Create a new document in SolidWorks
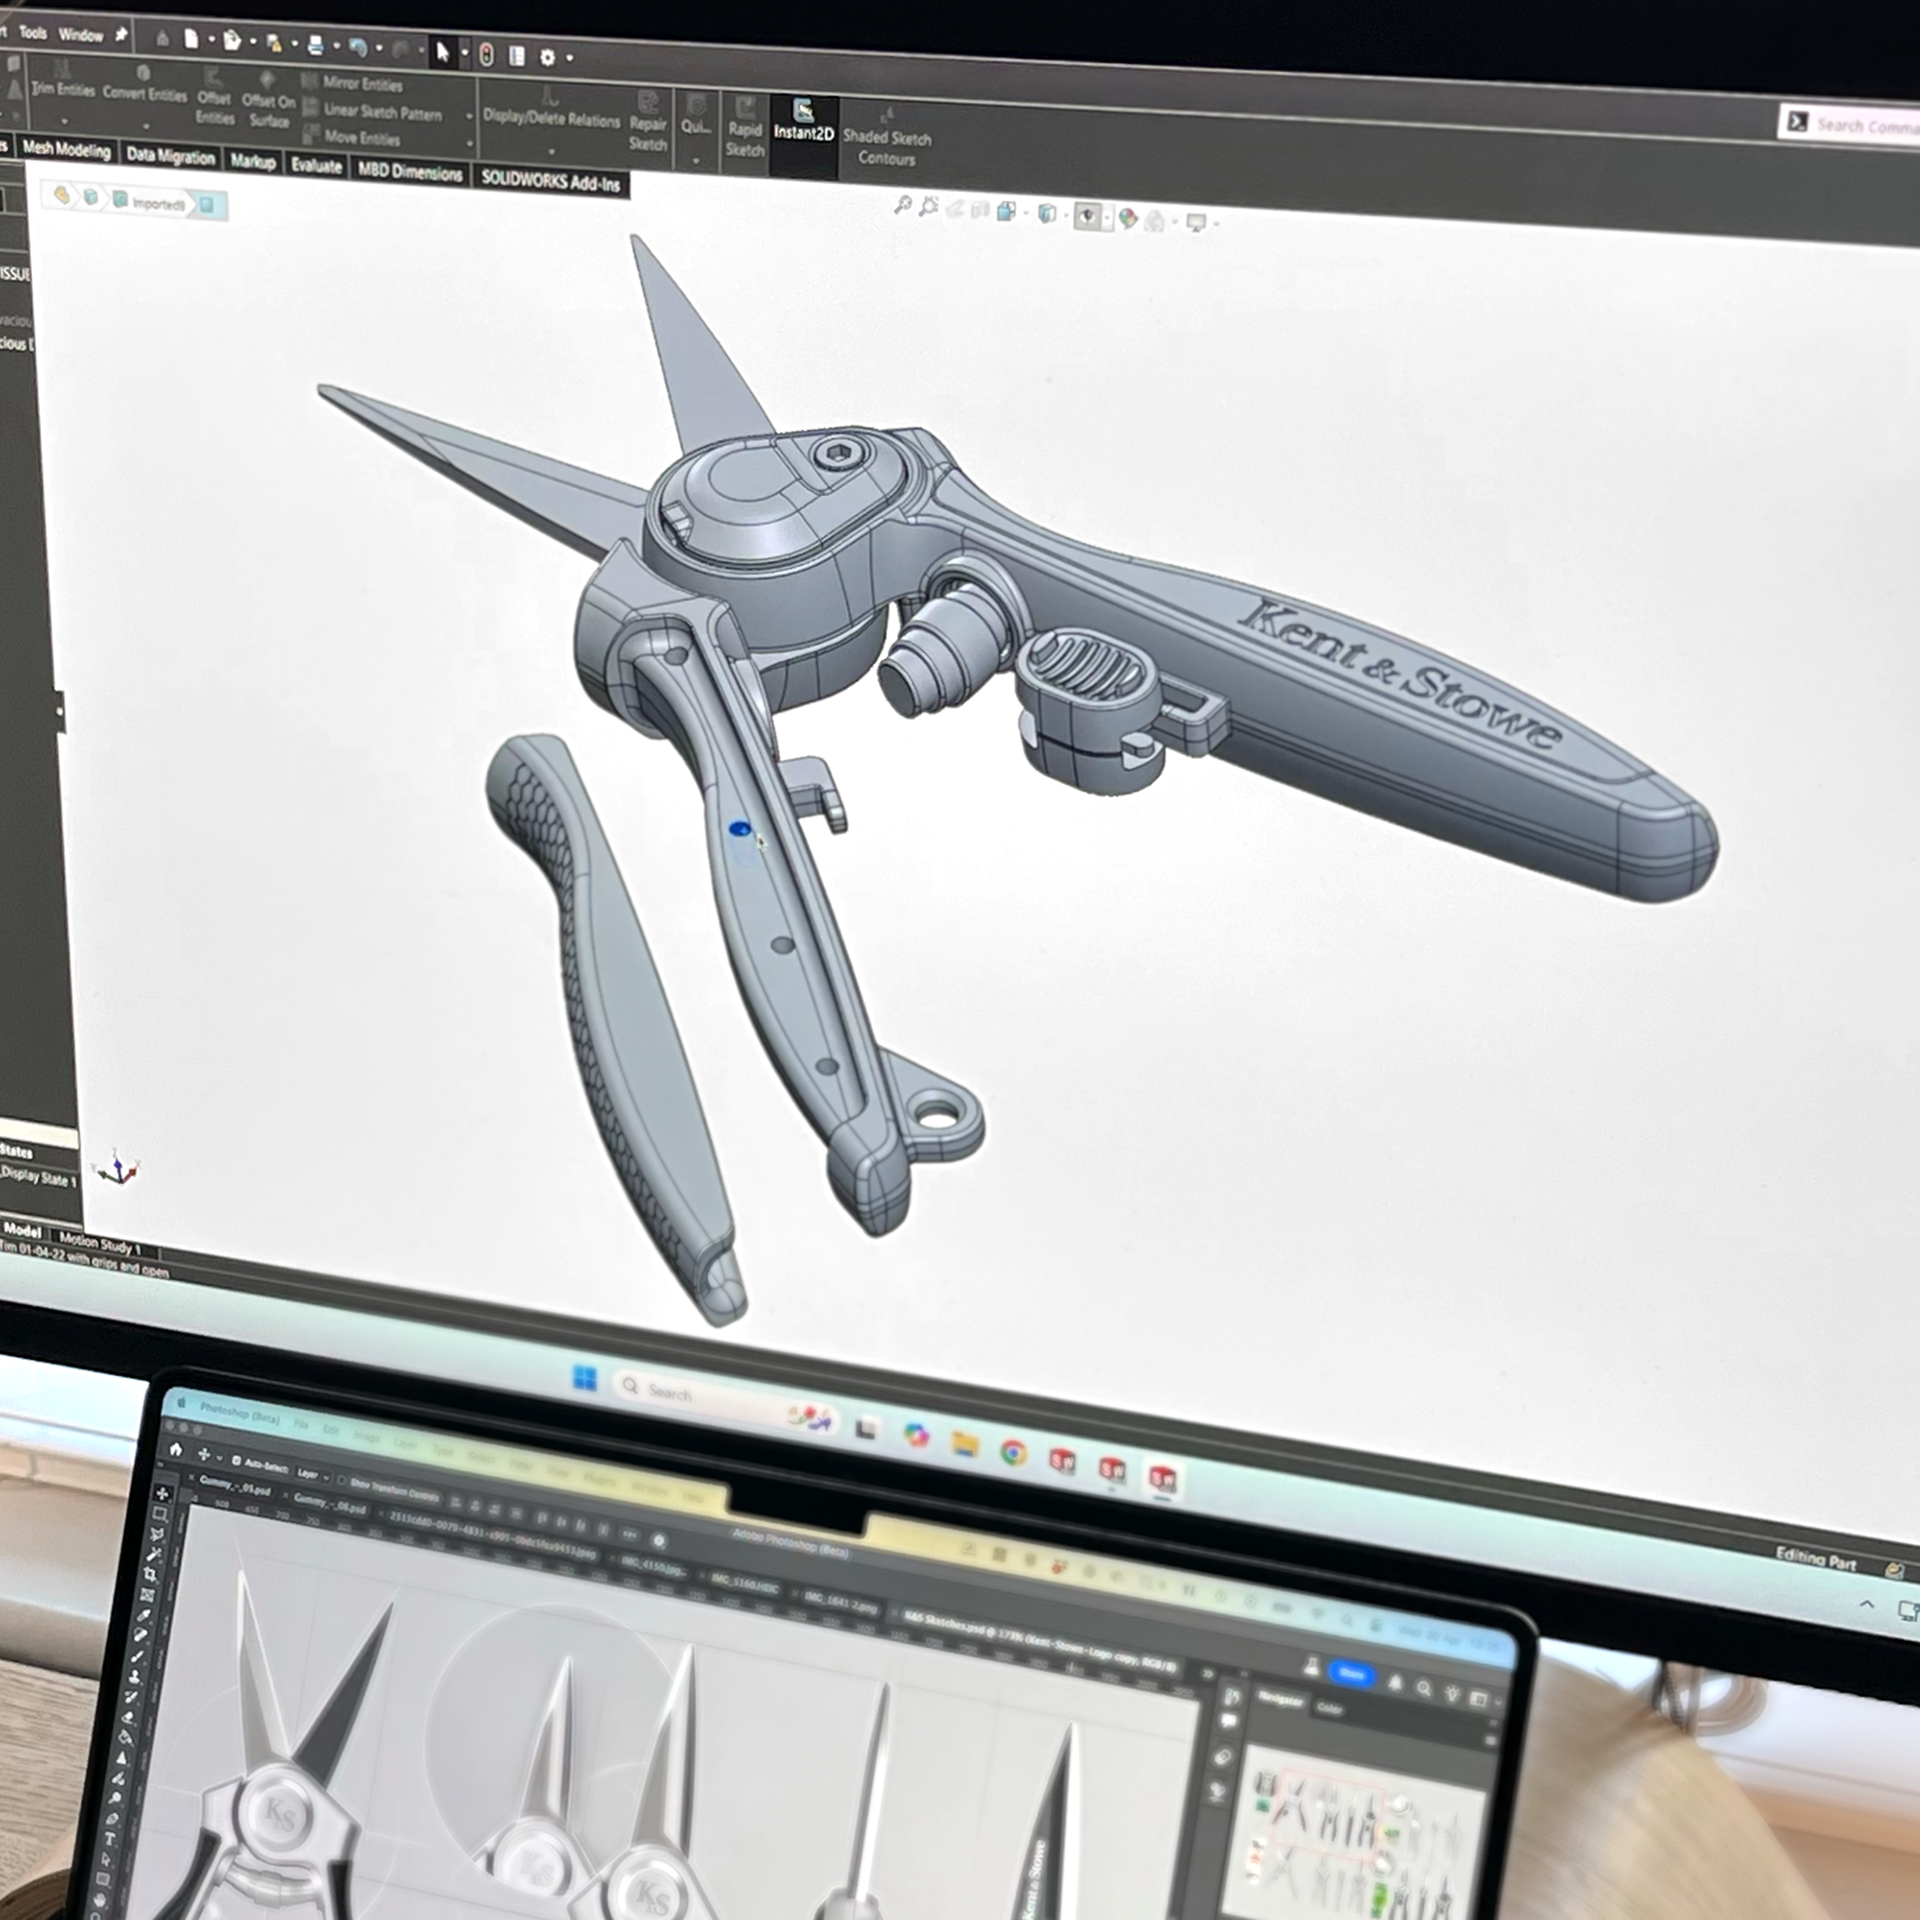The height and width of the screenshot is (1920, 1920). click(191, 39)
